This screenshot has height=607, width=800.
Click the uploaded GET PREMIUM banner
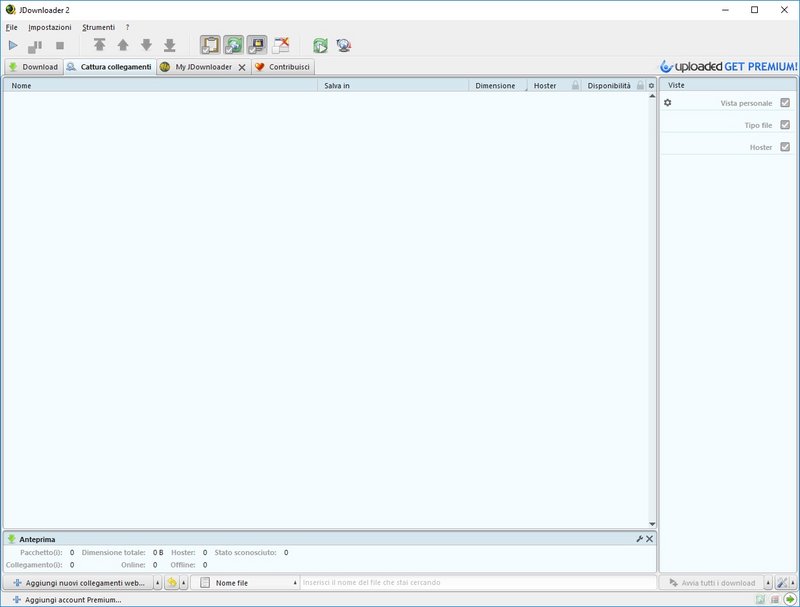pos(728,66)
